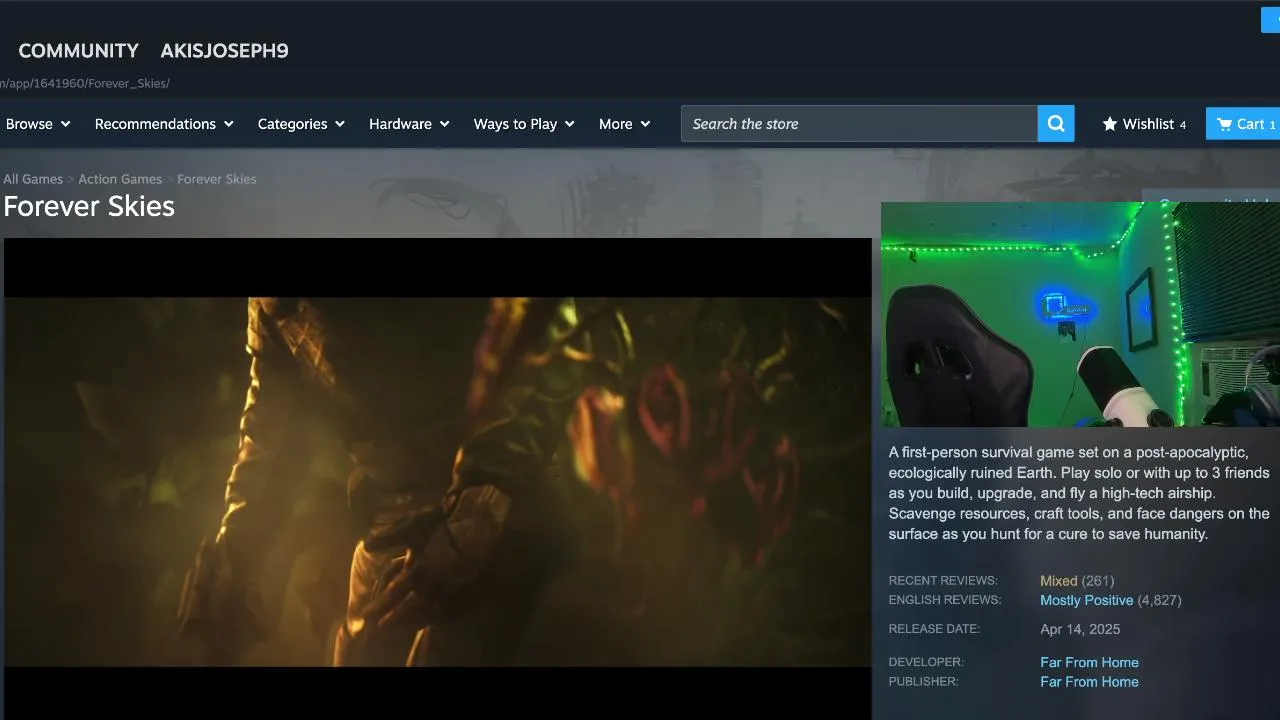Open Far From Home developer link

pyautogui.click(x=1089, y=662)
